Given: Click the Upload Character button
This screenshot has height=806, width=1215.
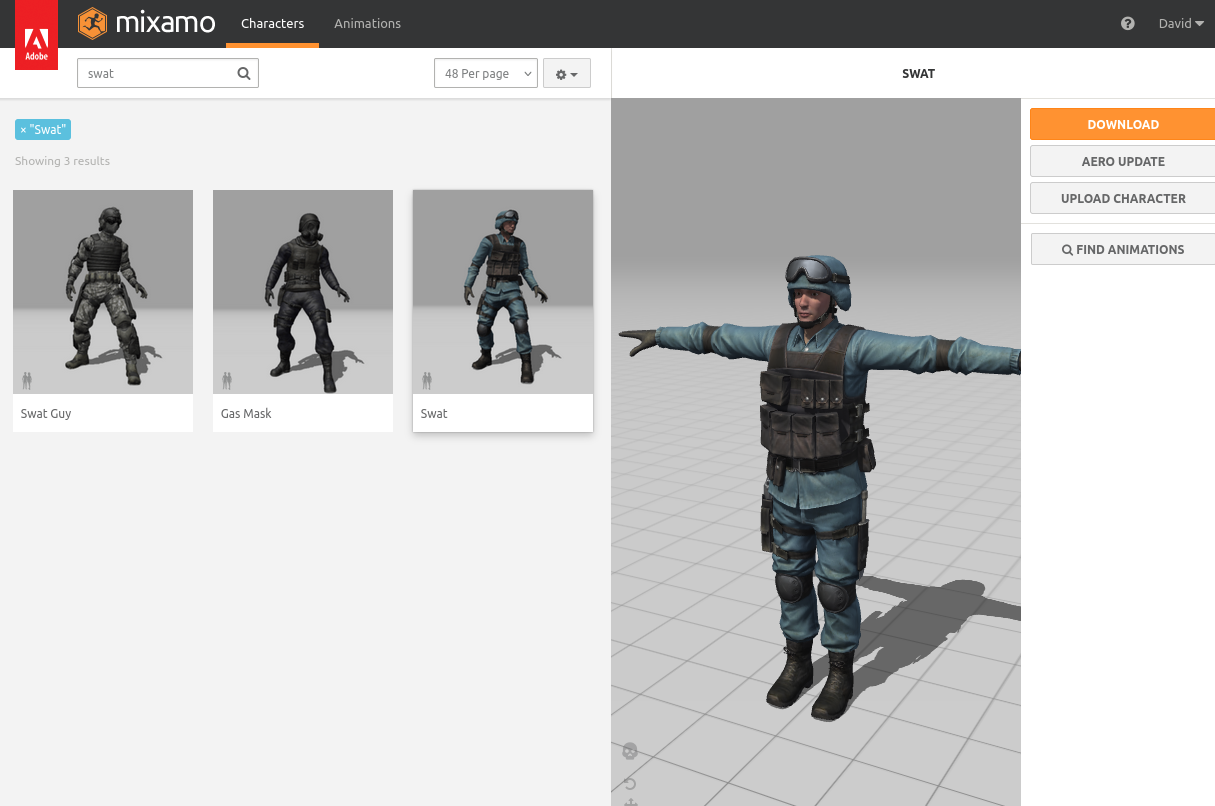Looking at the screenshot, I should 1122,198.
